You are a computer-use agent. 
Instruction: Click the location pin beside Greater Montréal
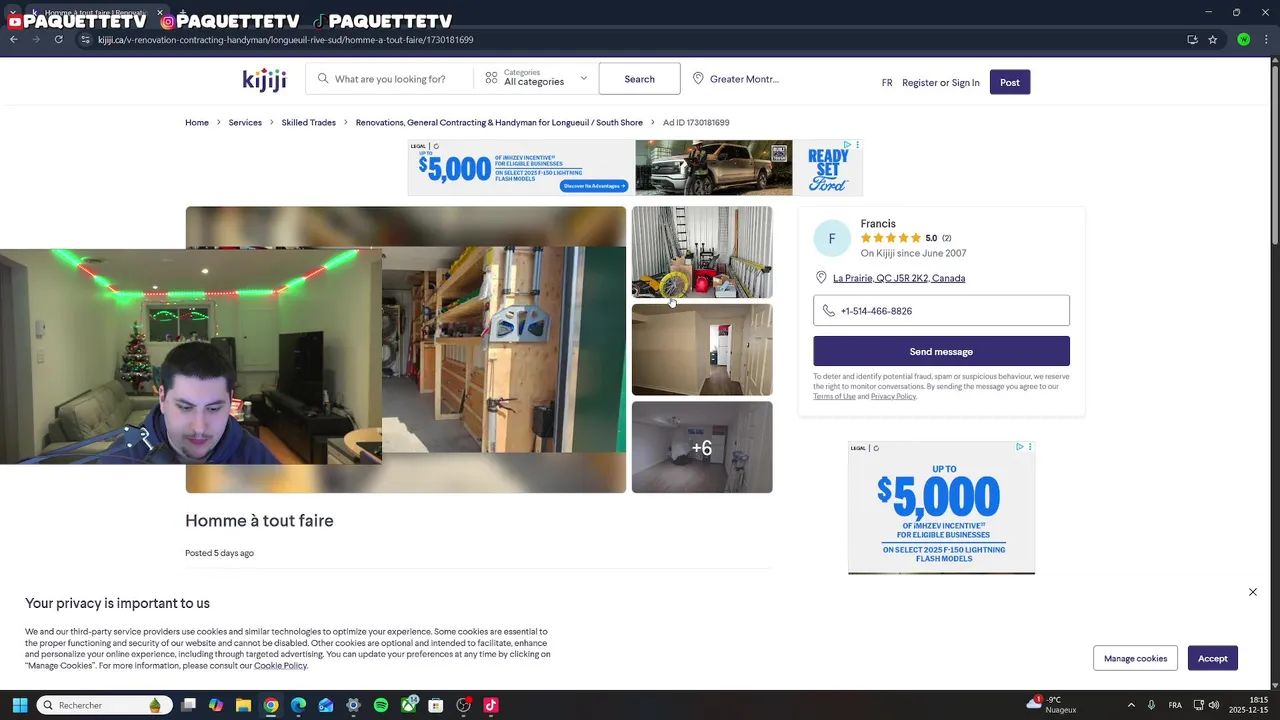coord(698,79)
